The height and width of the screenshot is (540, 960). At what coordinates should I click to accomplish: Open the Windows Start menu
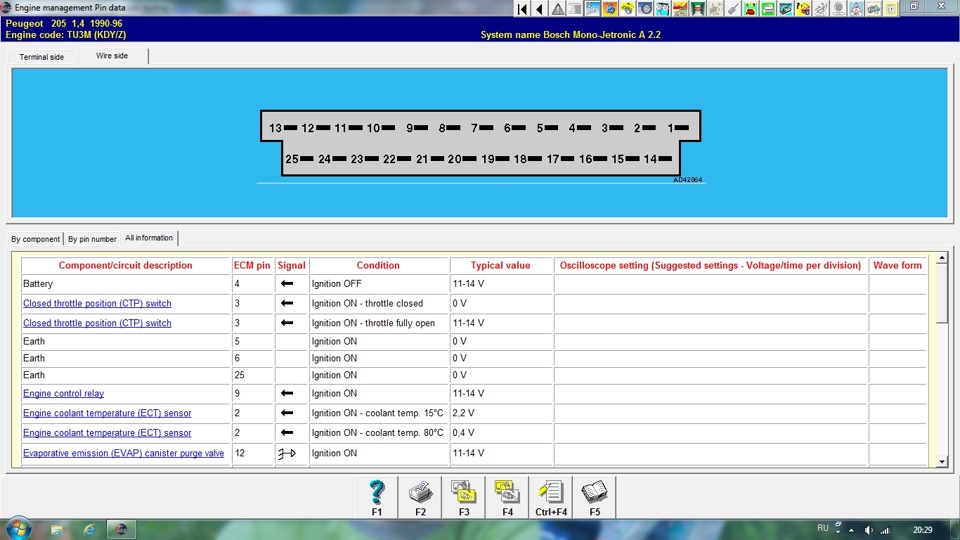point(18,528)
